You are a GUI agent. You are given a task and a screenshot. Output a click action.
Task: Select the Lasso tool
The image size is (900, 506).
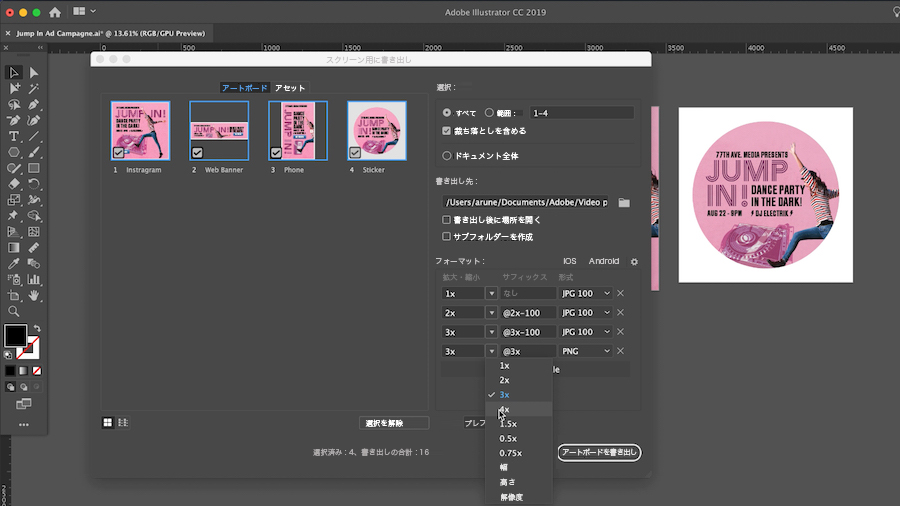tap(14, 104)
